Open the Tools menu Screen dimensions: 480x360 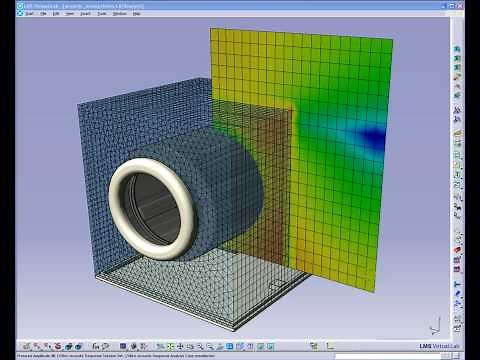coord(102,14)
